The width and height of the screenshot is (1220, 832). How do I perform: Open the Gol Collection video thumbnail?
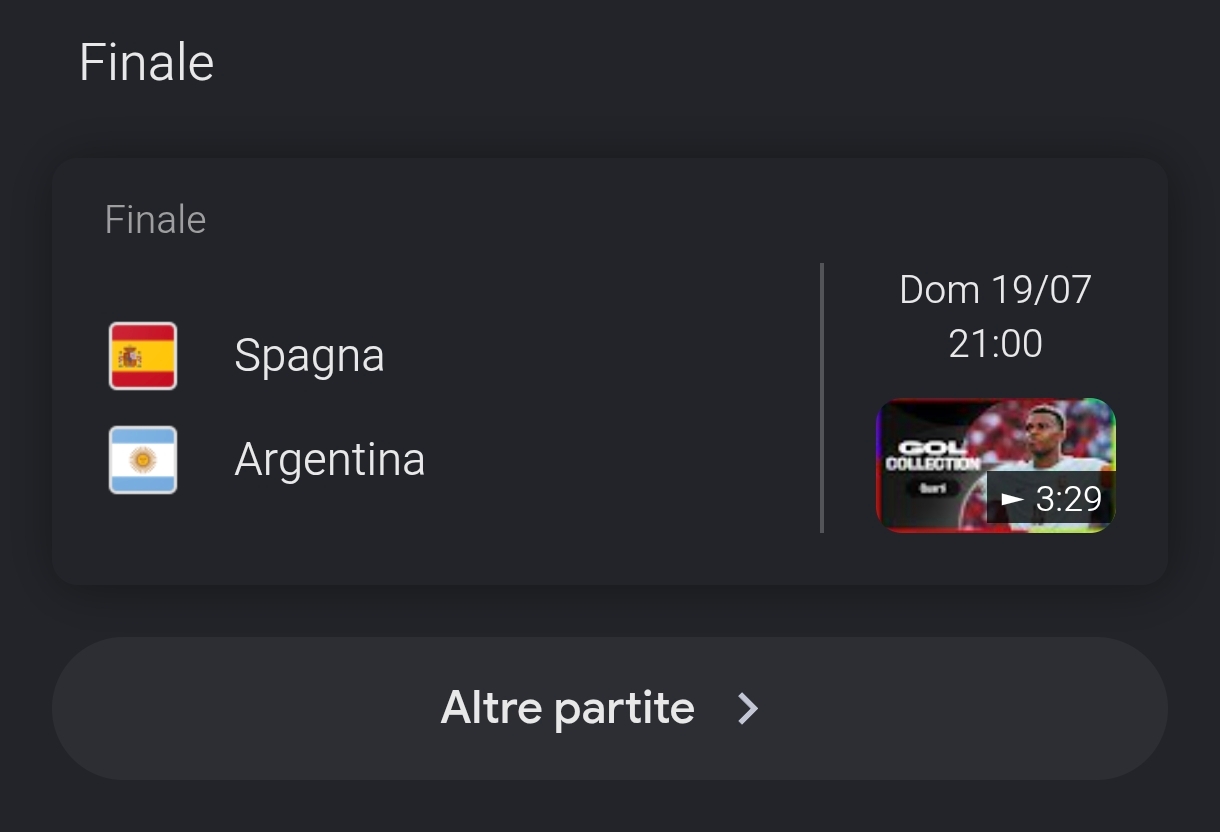pyautogui.click(x=996, y=465)
